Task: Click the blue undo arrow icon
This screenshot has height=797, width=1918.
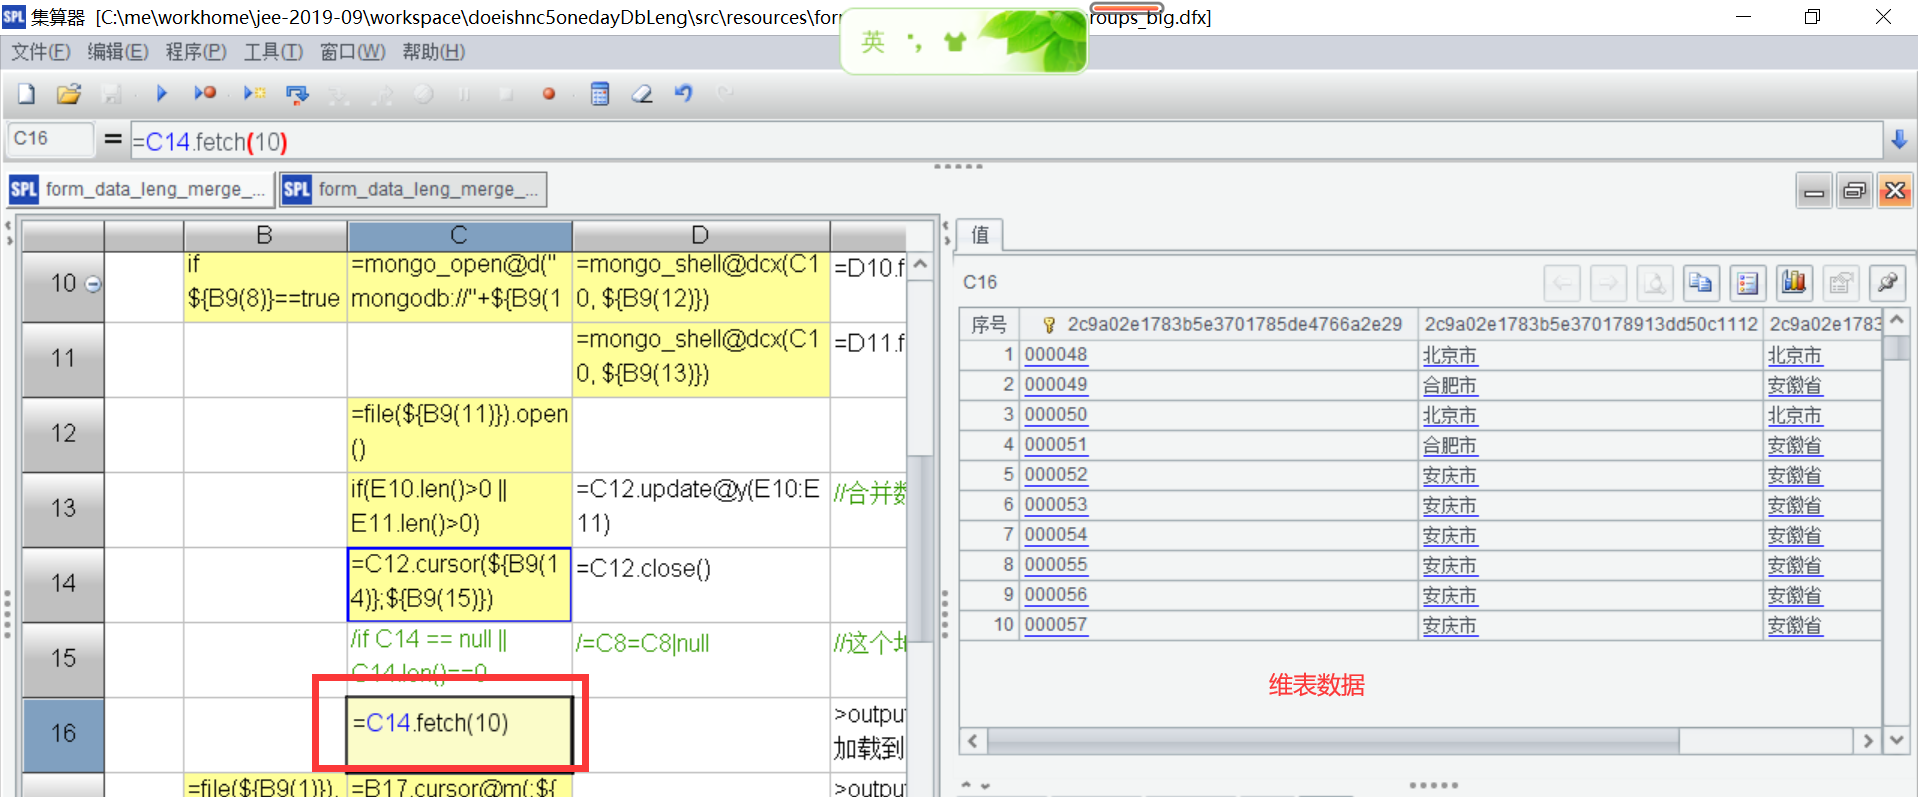Action: 684,94
